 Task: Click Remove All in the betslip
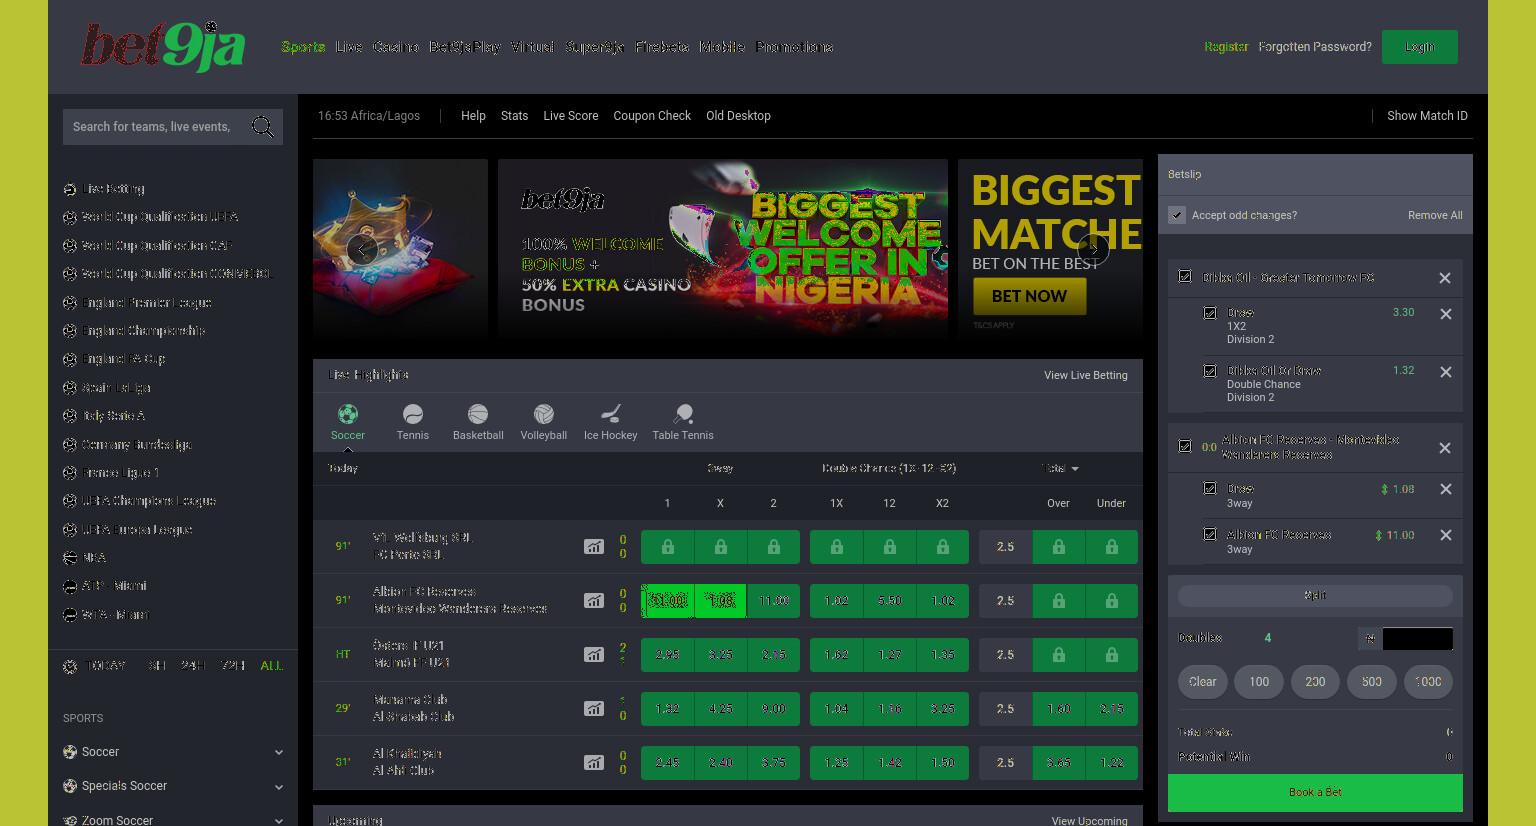[1435, 215]
